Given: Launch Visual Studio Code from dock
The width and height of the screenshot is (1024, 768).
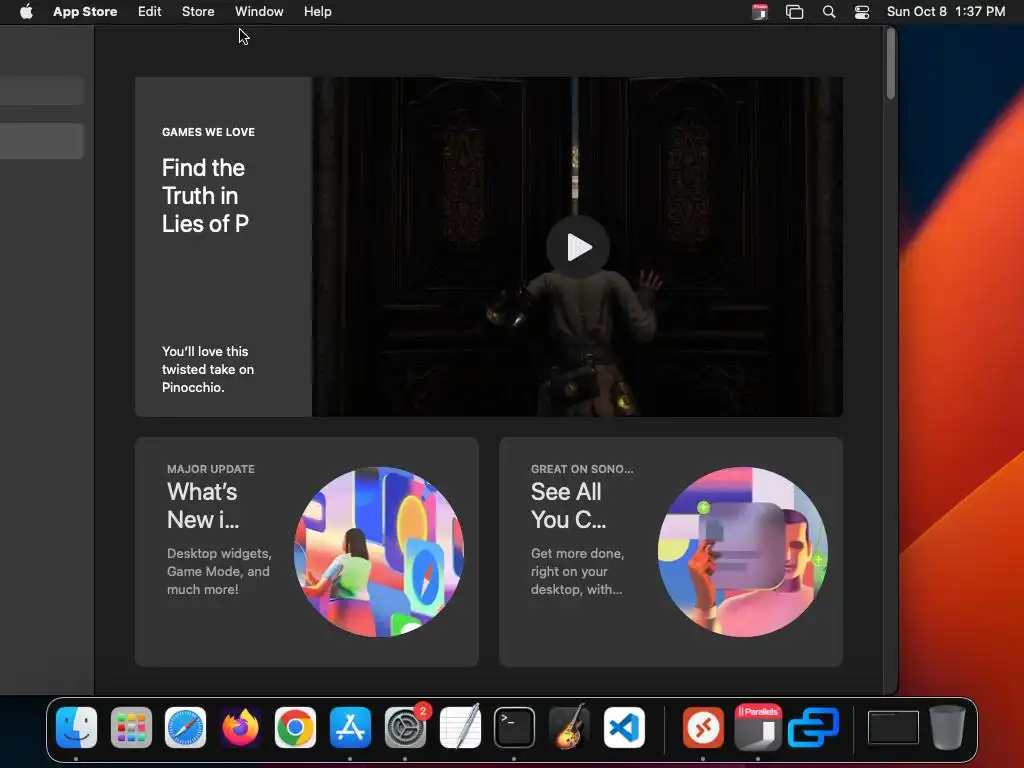Looking at the screenshot, I should (624, 727).
